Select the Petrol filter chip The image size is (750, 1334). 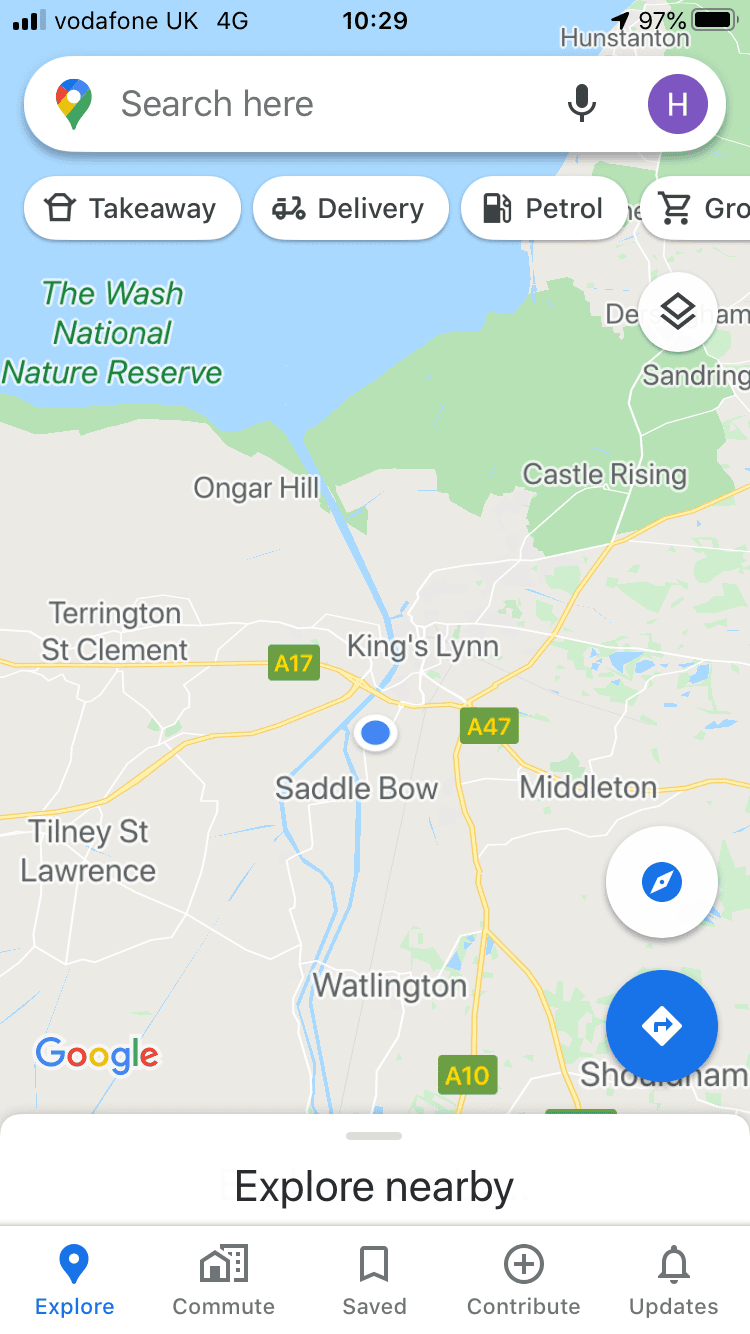(x=544, y=208)
